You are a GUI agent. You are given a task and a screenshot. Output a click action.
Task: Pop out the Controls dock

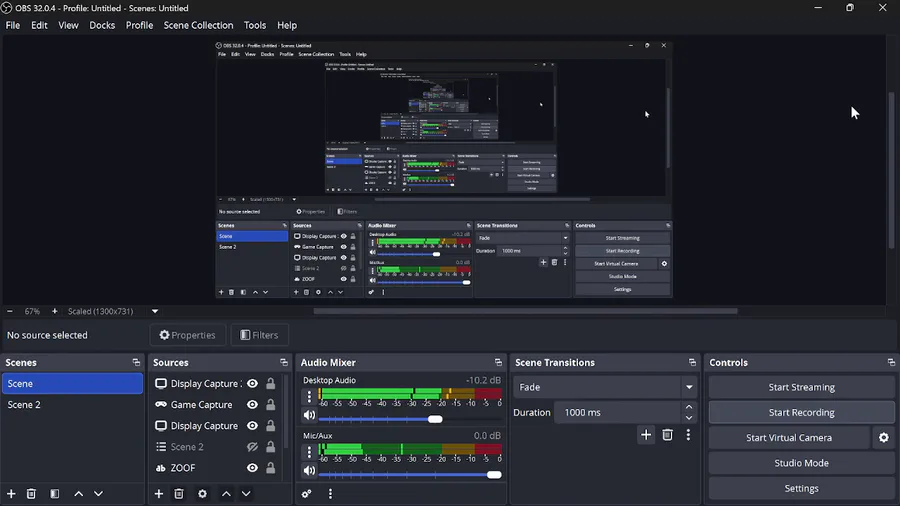click(891, 363)
